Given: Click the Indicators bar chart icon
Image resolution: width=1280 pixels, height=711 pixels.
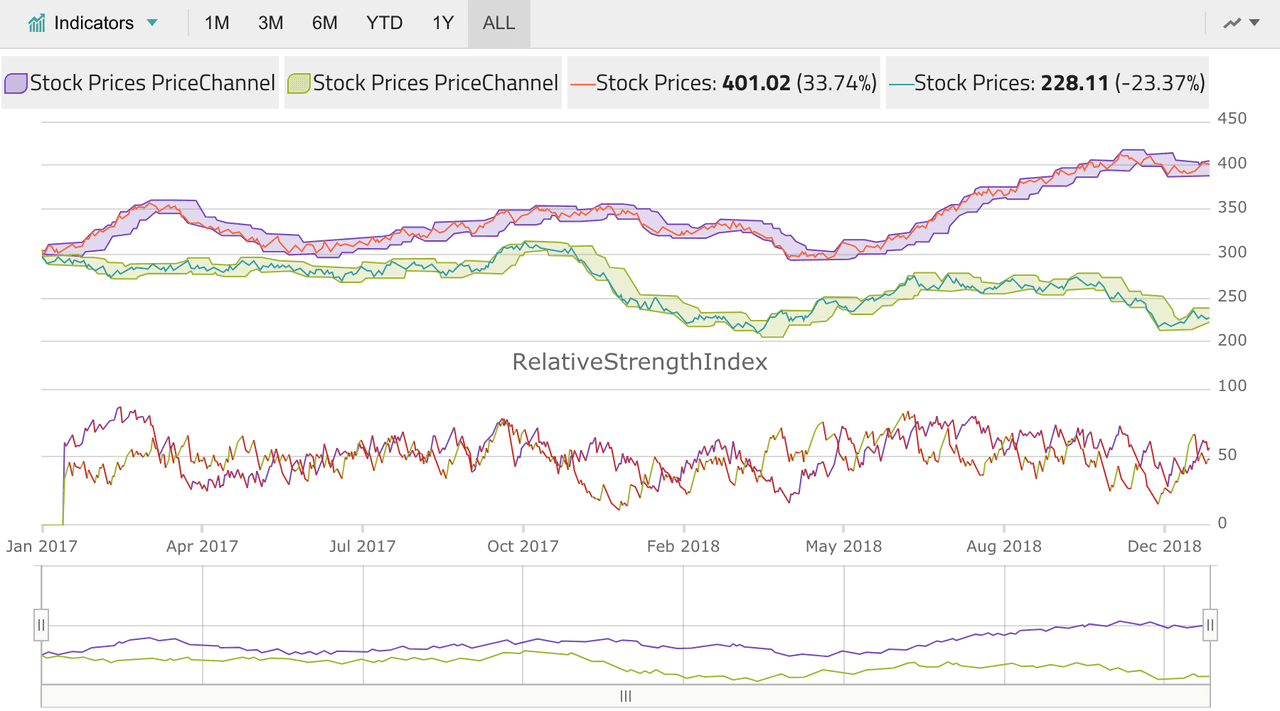Looking at the screenshot, I should (37, 23).
